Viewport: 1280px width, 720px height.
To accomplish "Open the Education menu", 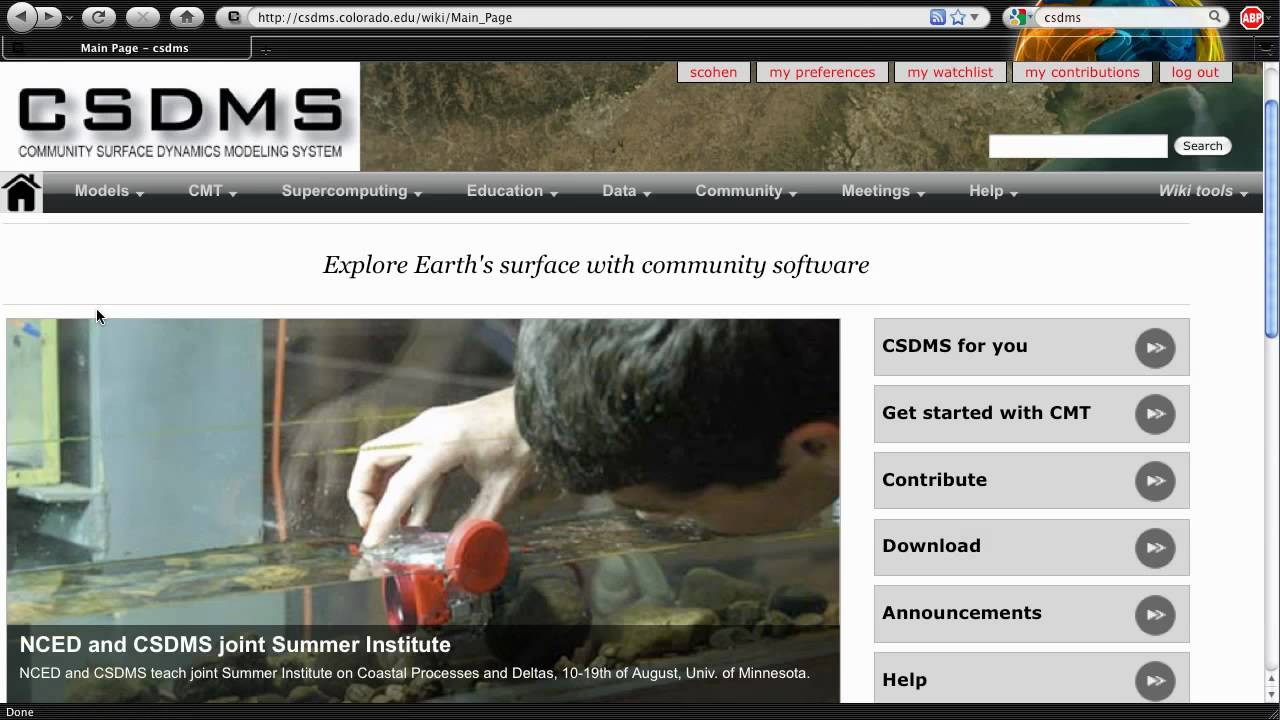I will 512,191.
